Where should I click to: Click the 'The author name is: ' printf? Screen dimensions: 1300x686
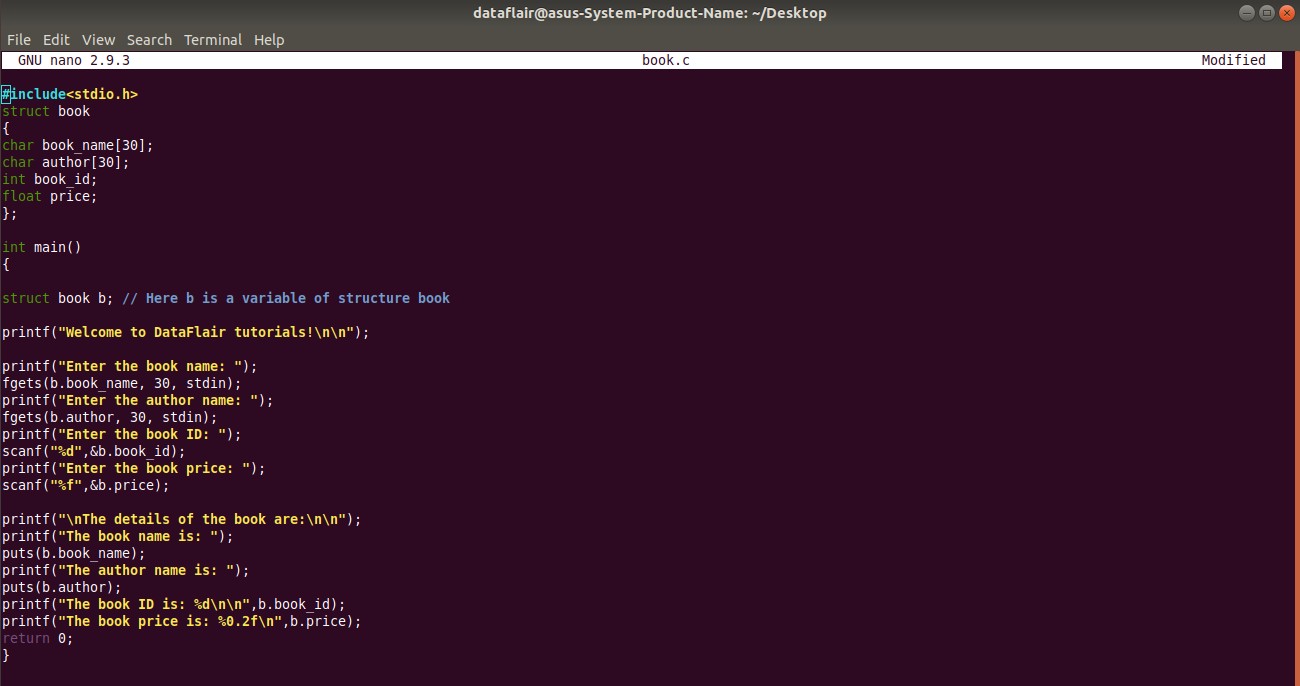coord(126,570)
